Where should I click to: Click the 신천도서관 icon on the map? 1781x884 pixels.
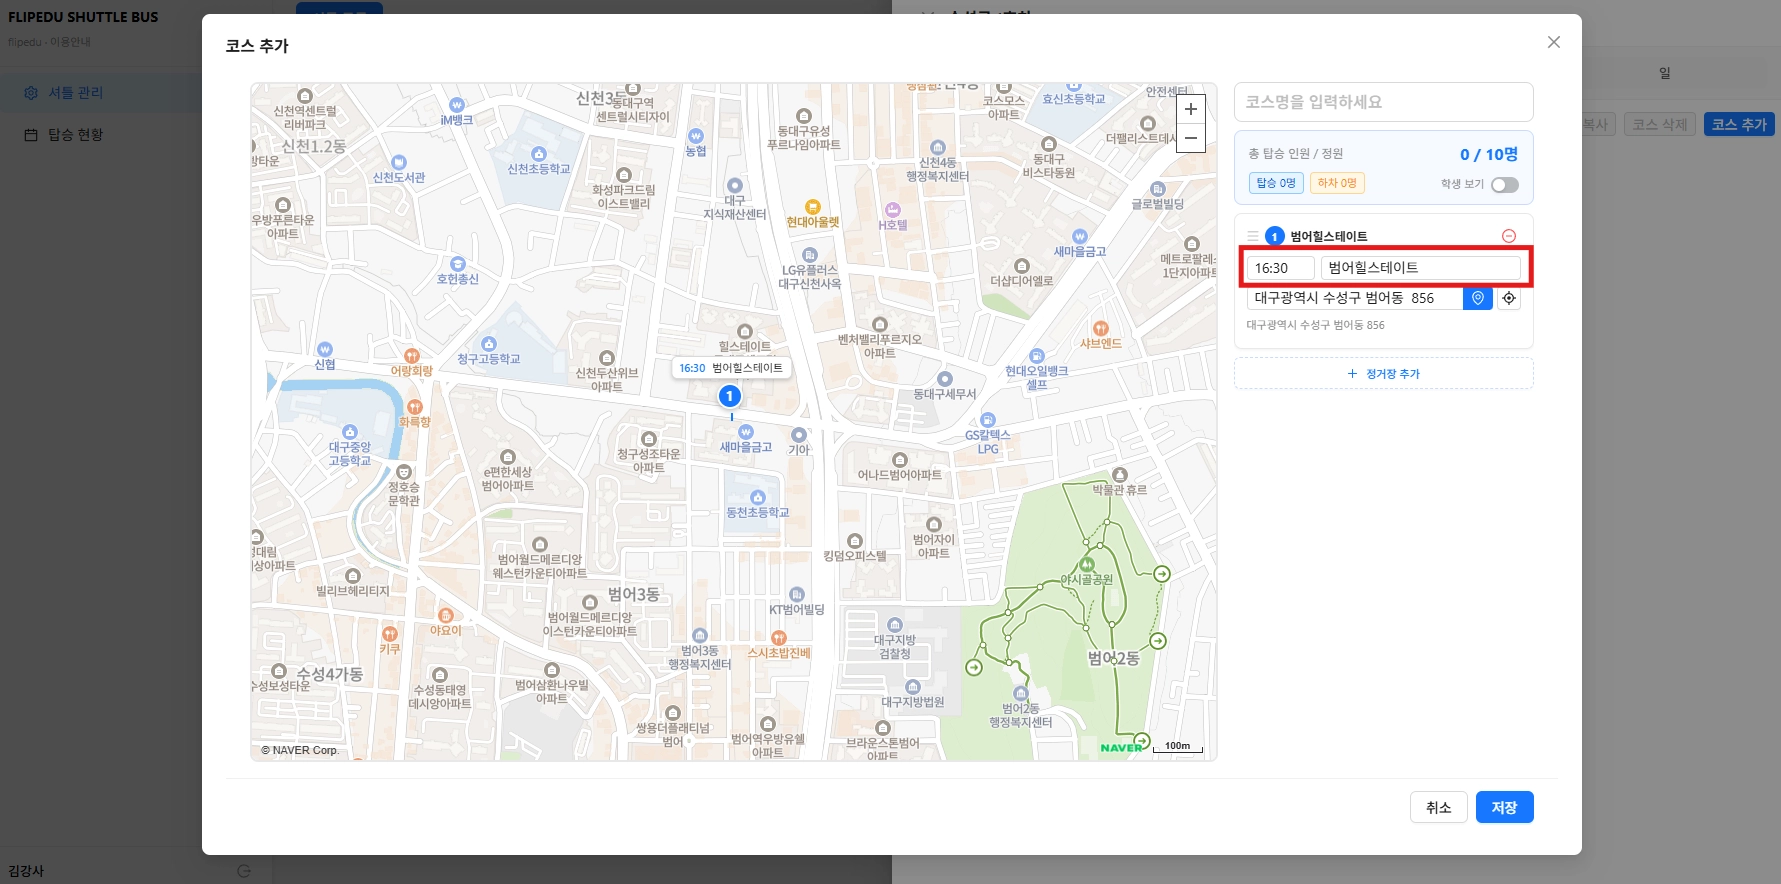pos(399,162)
